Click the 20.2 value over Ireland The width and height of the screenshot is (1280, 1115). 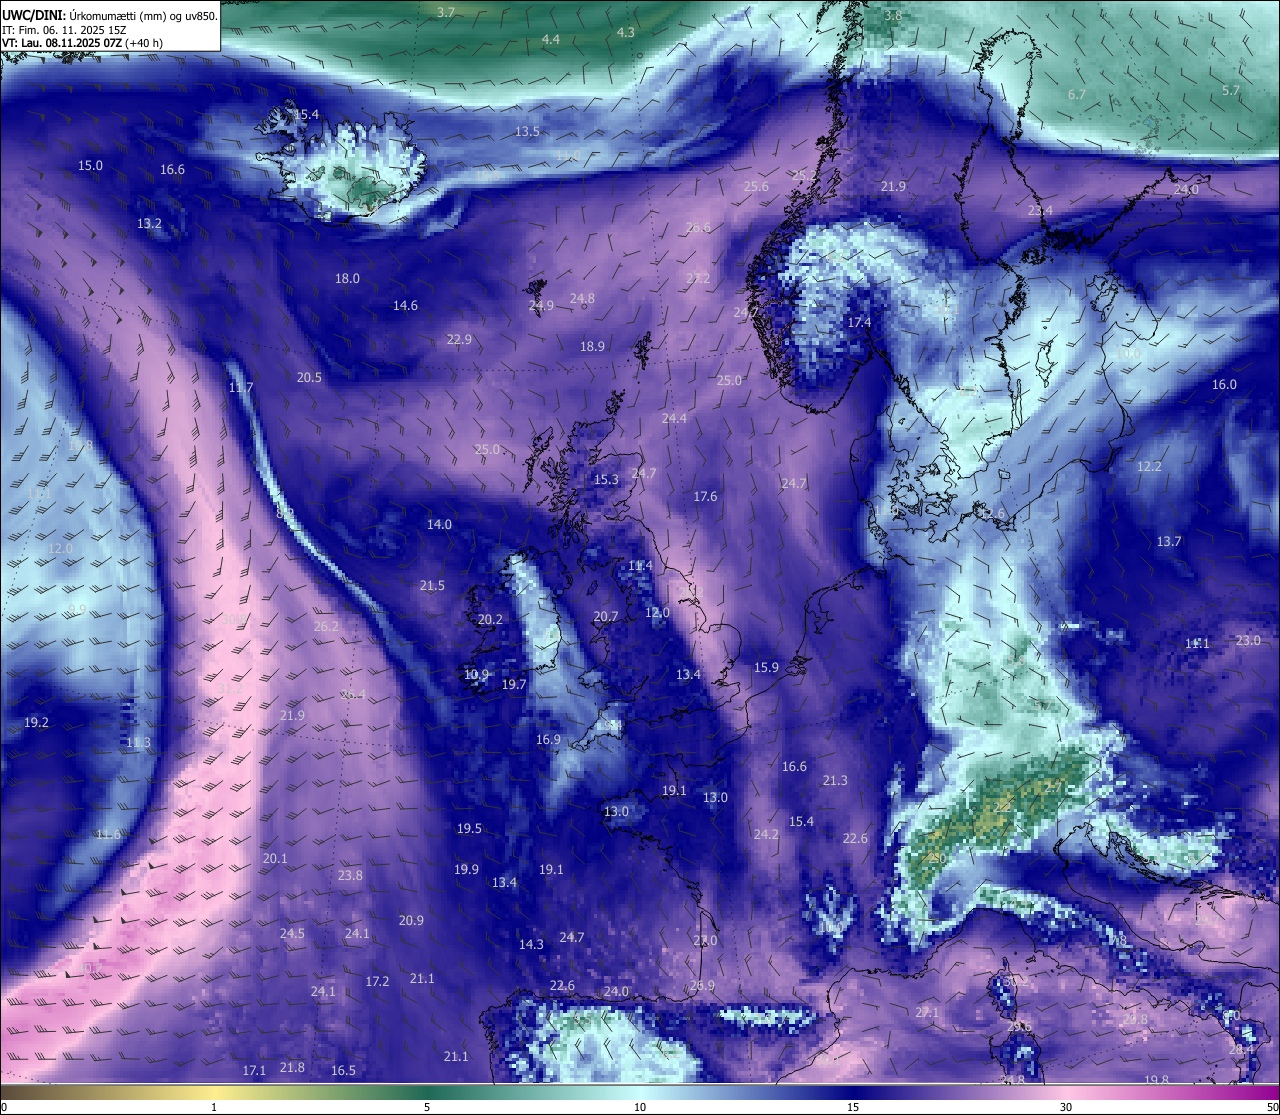coord(490,620)
